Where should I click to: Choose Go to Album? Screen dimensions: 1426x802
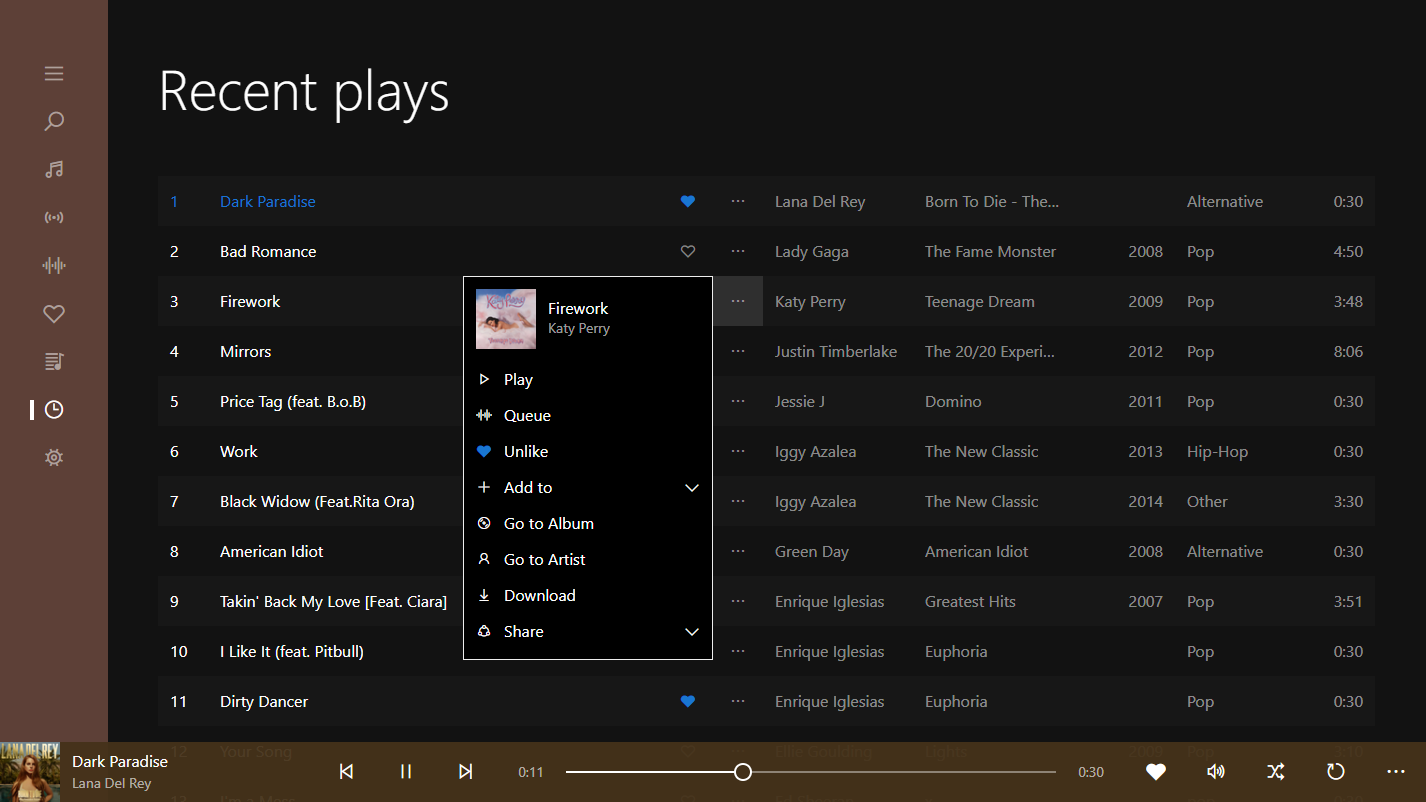pos(588,523)
